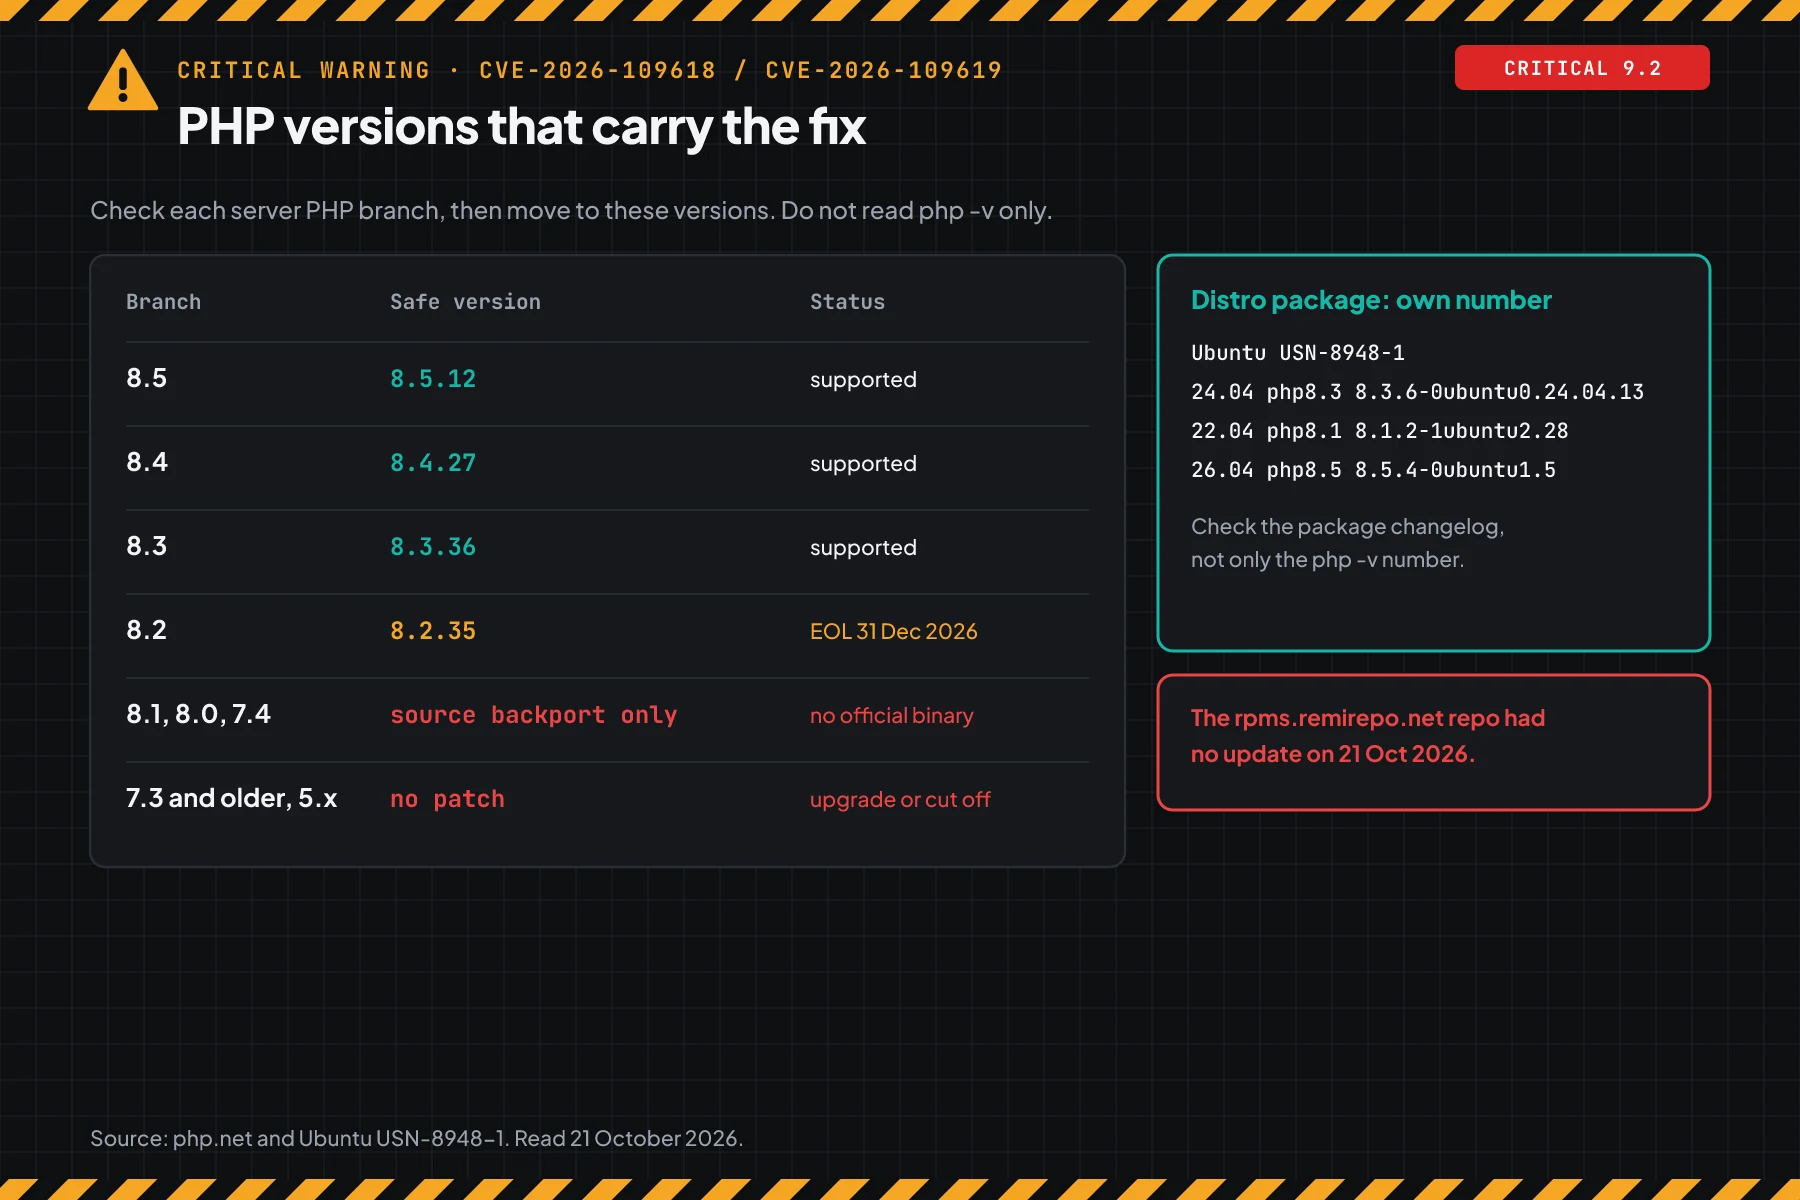Click the 'no official binary' status

pyautogui.click(x=892, y=715)
